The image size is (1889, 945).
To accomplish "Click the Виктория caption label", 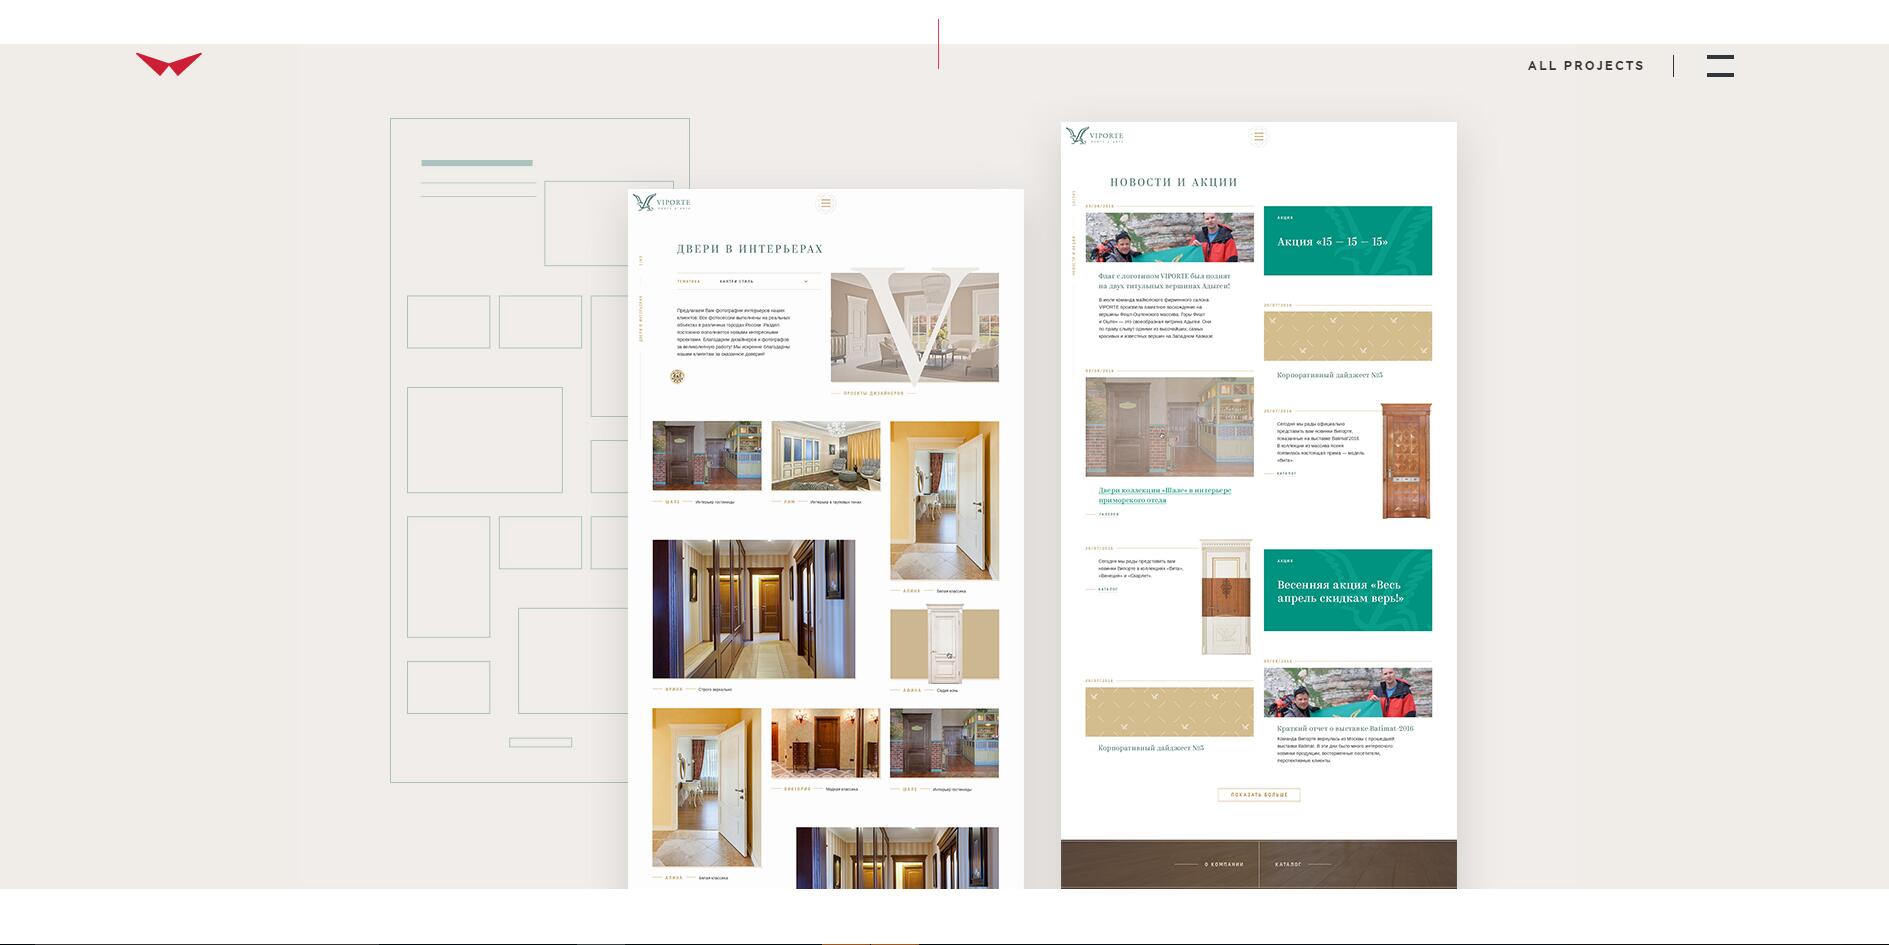I will 797,789.
